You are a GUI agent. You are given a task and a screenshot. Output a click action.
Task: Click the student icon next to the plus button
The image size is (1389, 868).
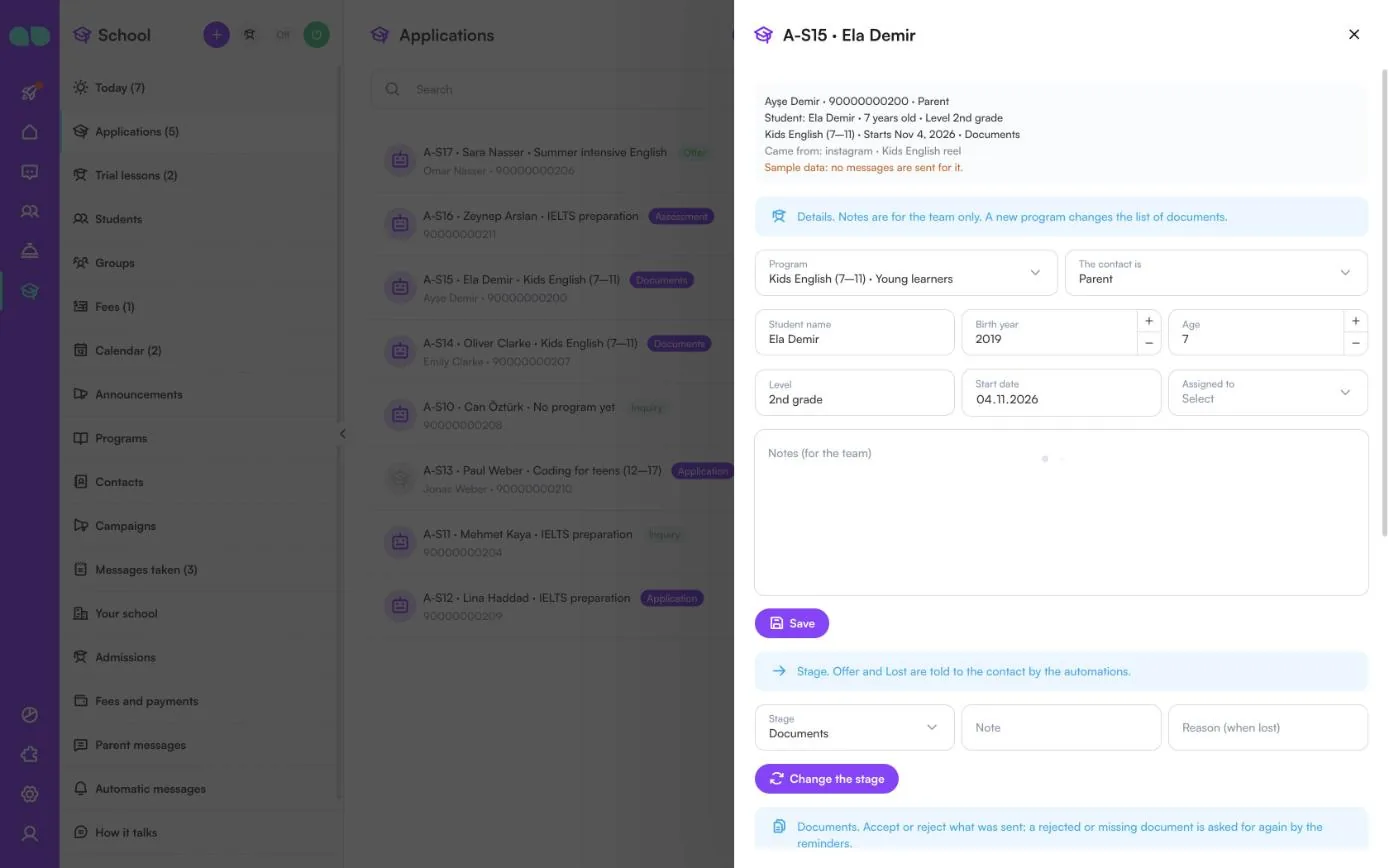pos(250,35)
